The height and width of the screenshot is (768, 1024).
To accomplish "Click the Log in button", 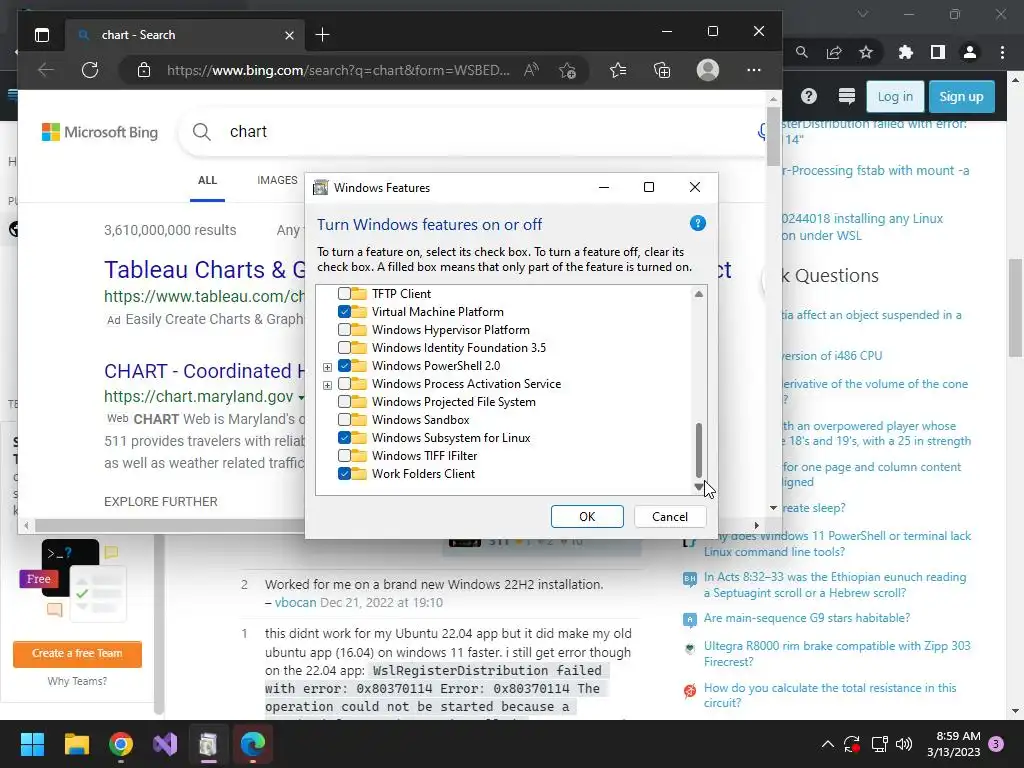I will [x=895, y=97].
